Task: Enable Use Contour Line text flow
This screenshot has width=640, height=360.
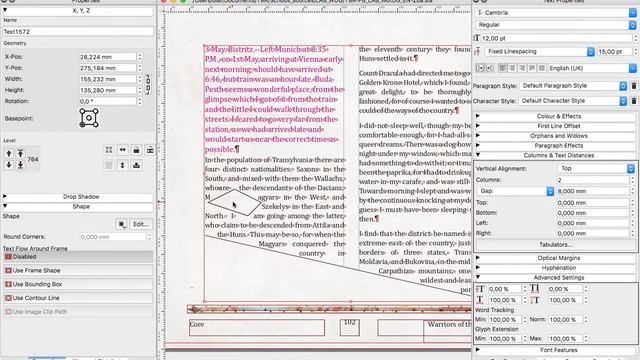Action: (x=78, y=298)
